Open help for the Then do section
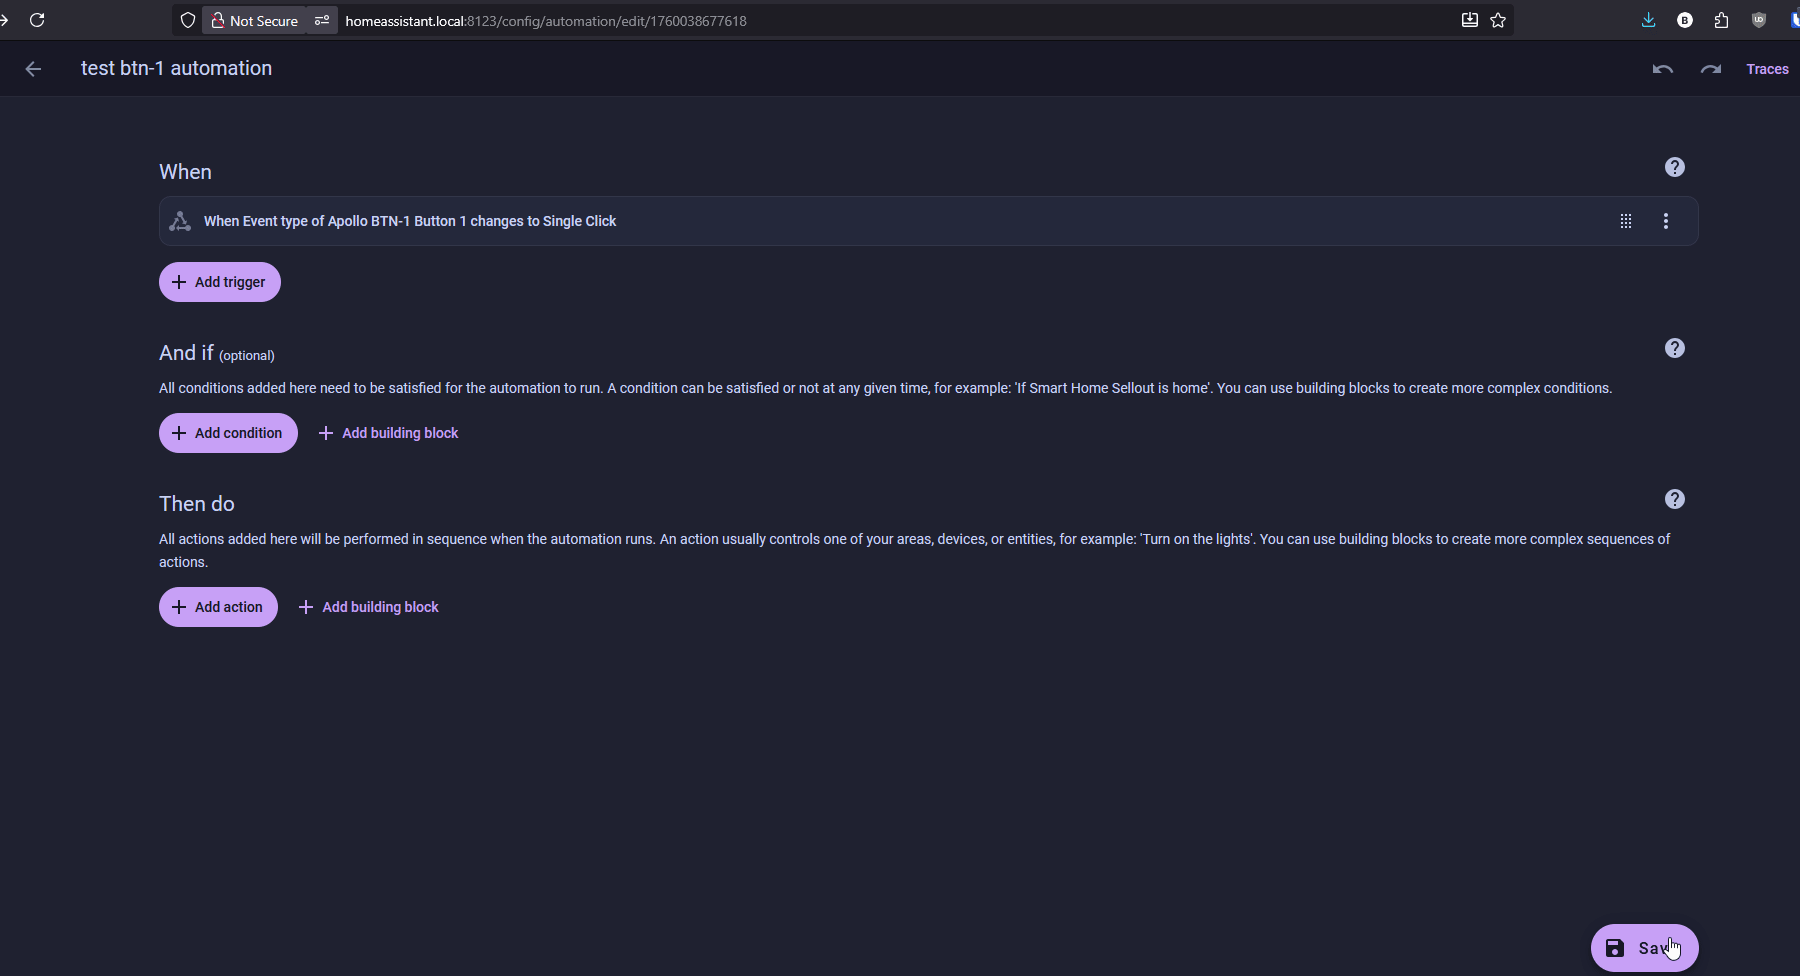 coord(1675,499)
